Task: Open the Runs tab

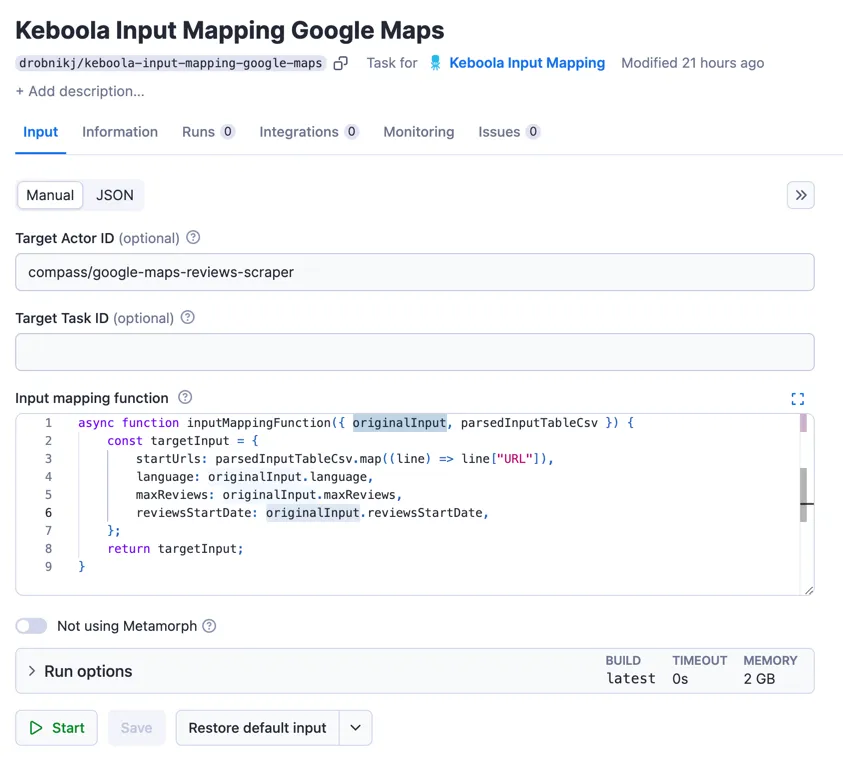Action: coord(208,132)
